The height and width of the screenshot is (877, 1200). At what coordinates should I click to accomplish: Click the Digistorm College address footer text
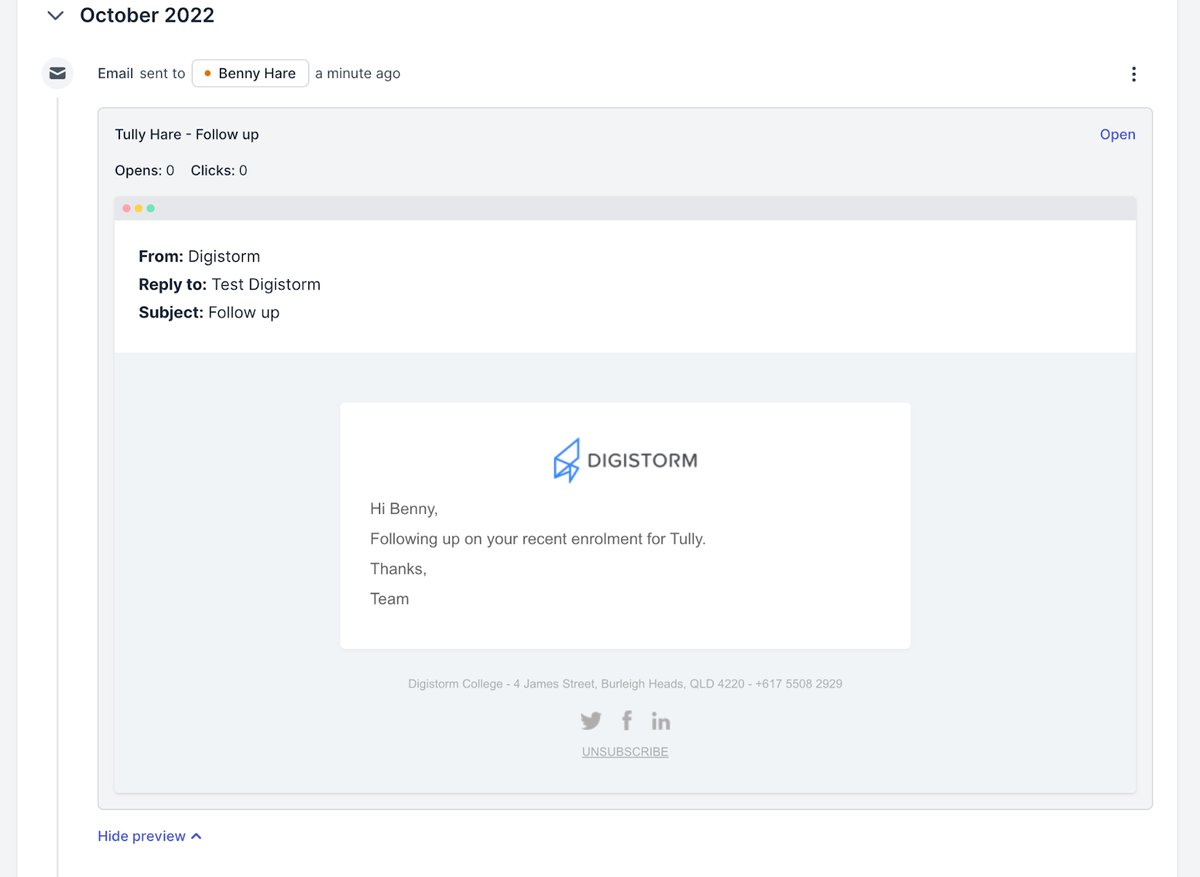pos(625,684)
